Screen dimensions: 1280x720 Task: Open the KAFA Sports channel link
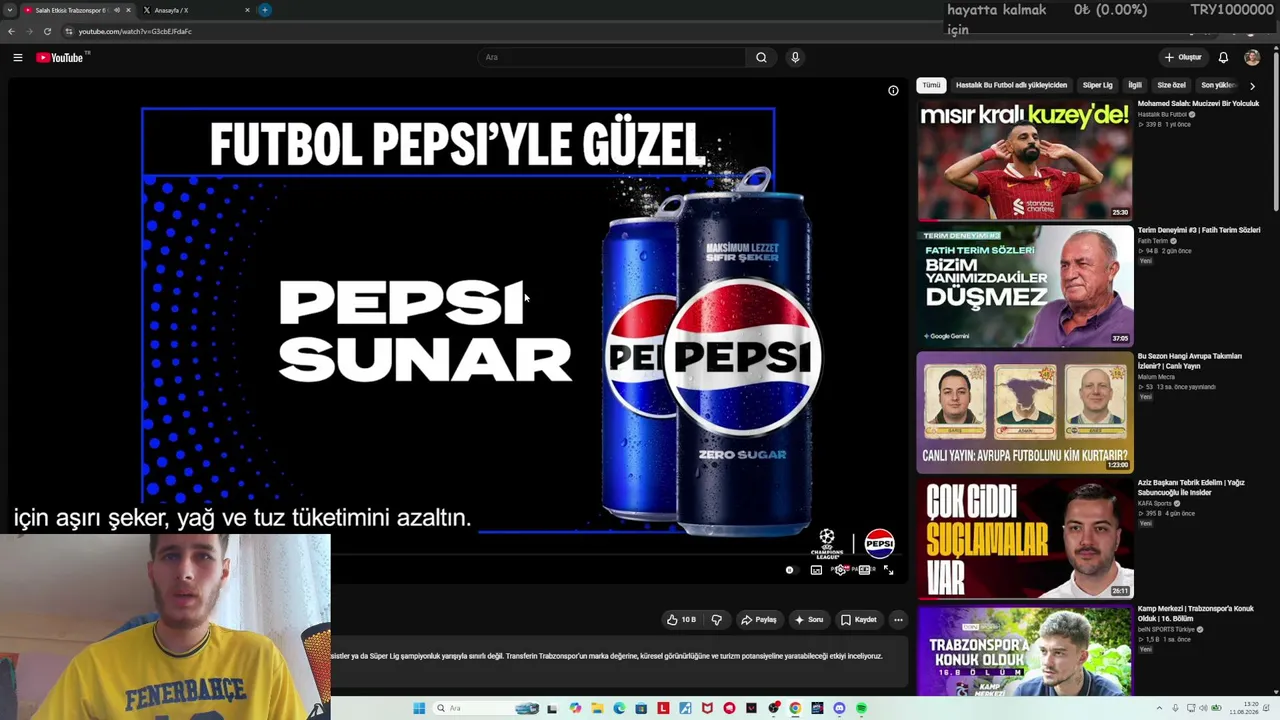[1154, 504]
